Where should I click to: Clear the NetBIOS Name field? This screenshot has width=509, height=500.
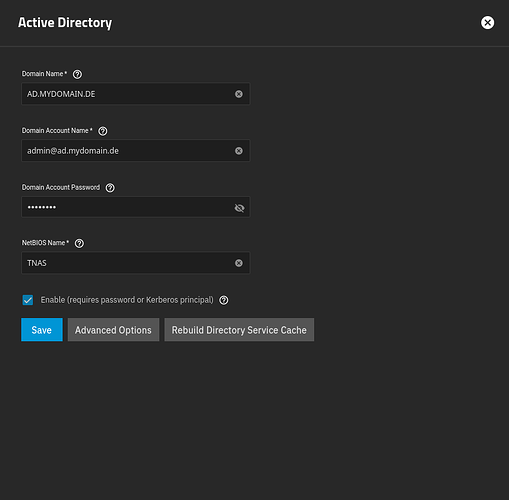click(x=239, y=263)
